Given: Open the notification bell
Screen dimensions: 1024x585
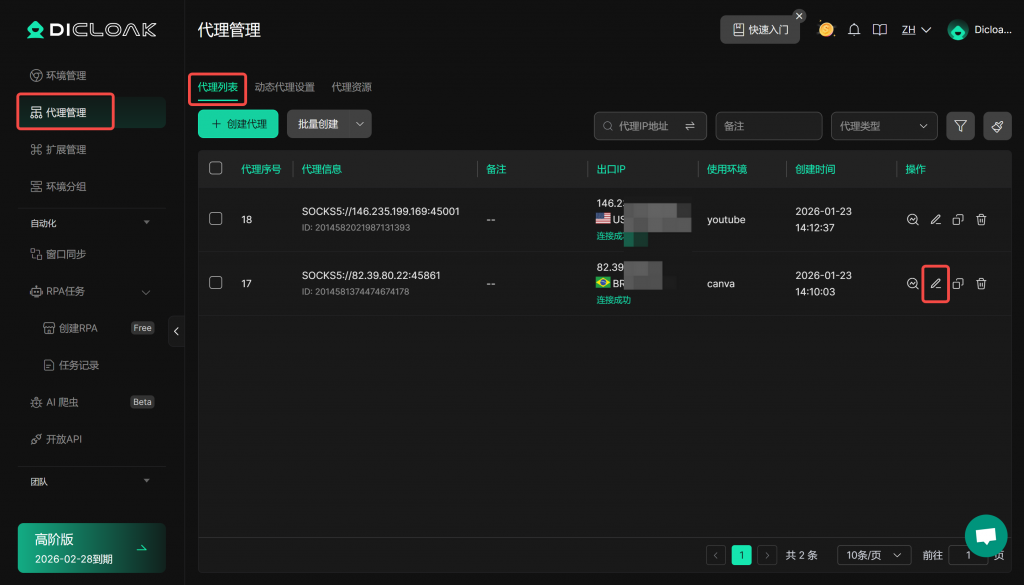Looking at the screenshot, I should [x=854, y=30].
